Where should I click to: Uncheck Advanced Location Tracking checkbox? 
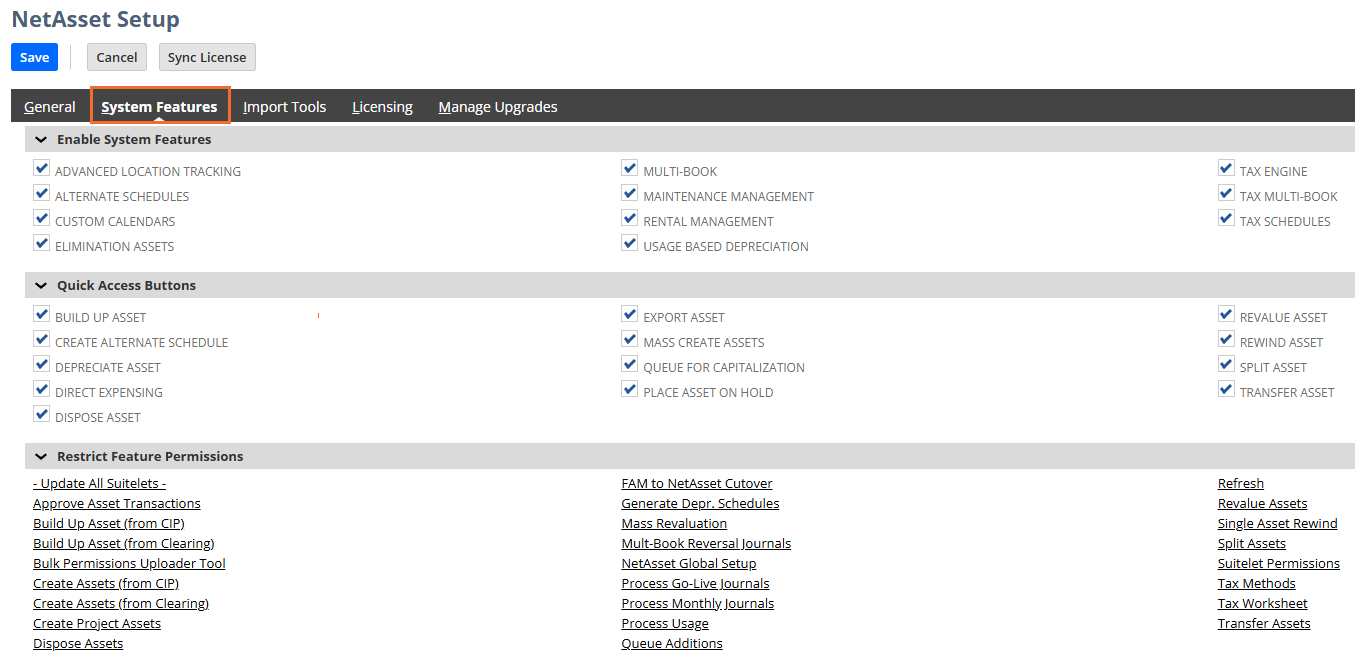pyautogui.click(x=41, y=169)
